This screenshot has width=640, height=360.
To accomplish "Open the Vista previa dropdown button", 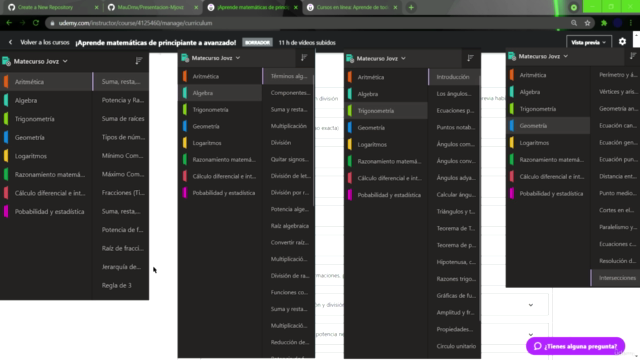I will (588, 42).
